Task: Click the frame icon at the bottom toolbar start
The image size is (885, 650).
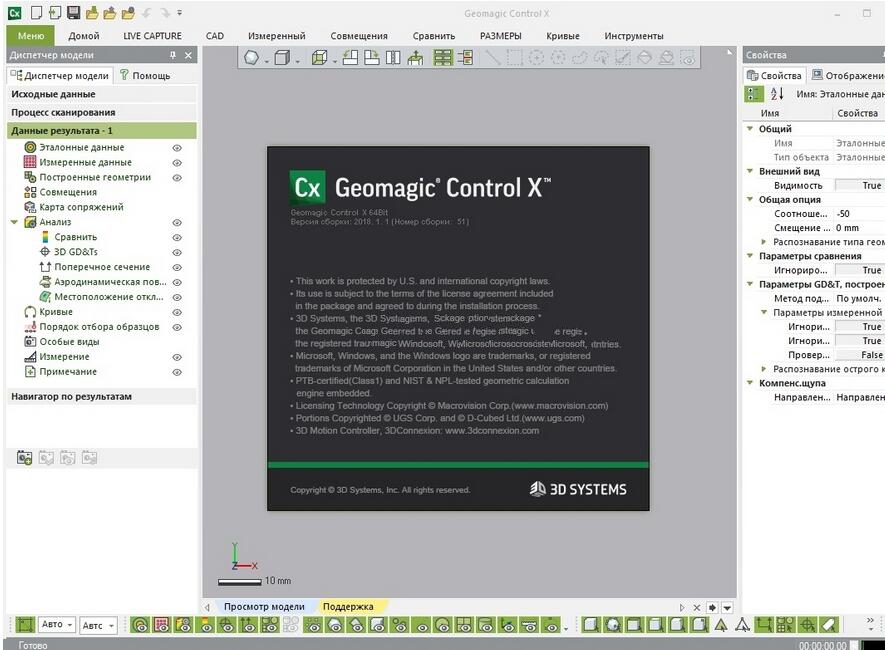Action: [25, 625]
